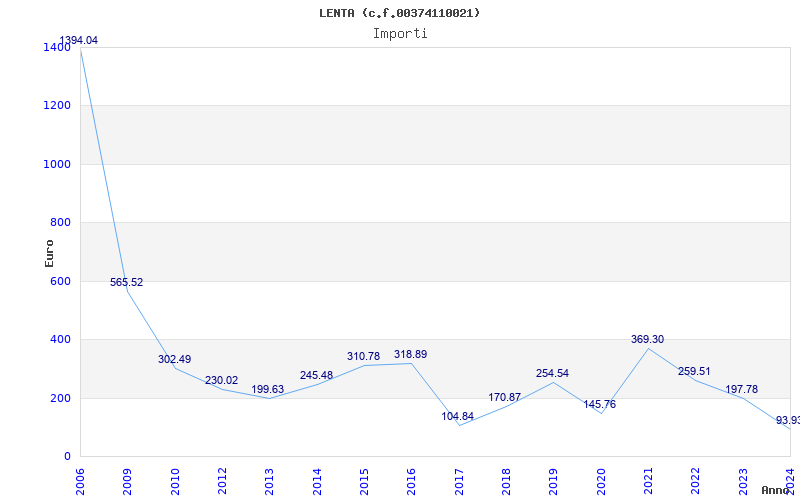Click the 2023 x-axis label
This screenshot has width=800, height=500.
(x=743, y=481)
